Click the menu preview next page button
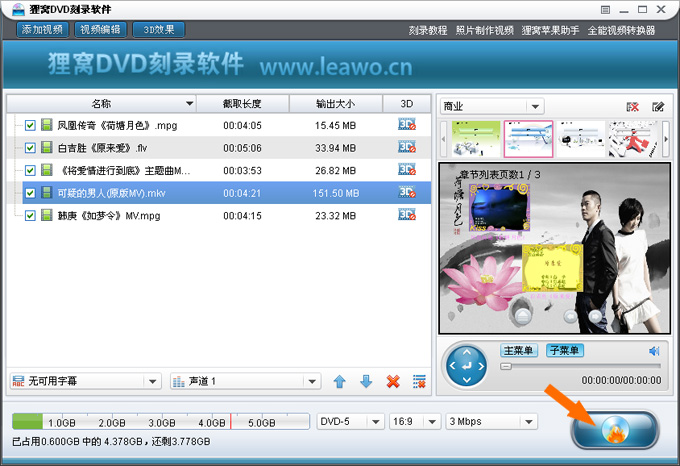Viewport: 680px width, 466px height. (595, 316)
